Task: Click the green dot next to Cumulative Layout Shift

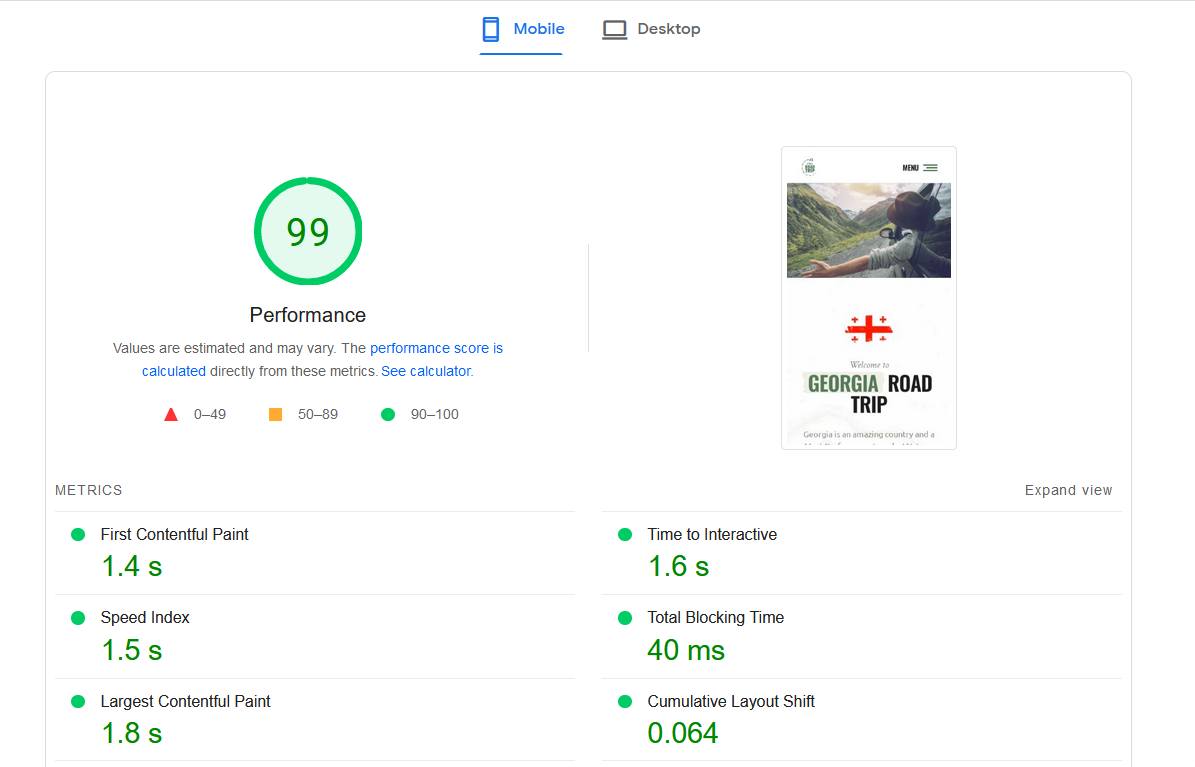Action: pos(625,702)
